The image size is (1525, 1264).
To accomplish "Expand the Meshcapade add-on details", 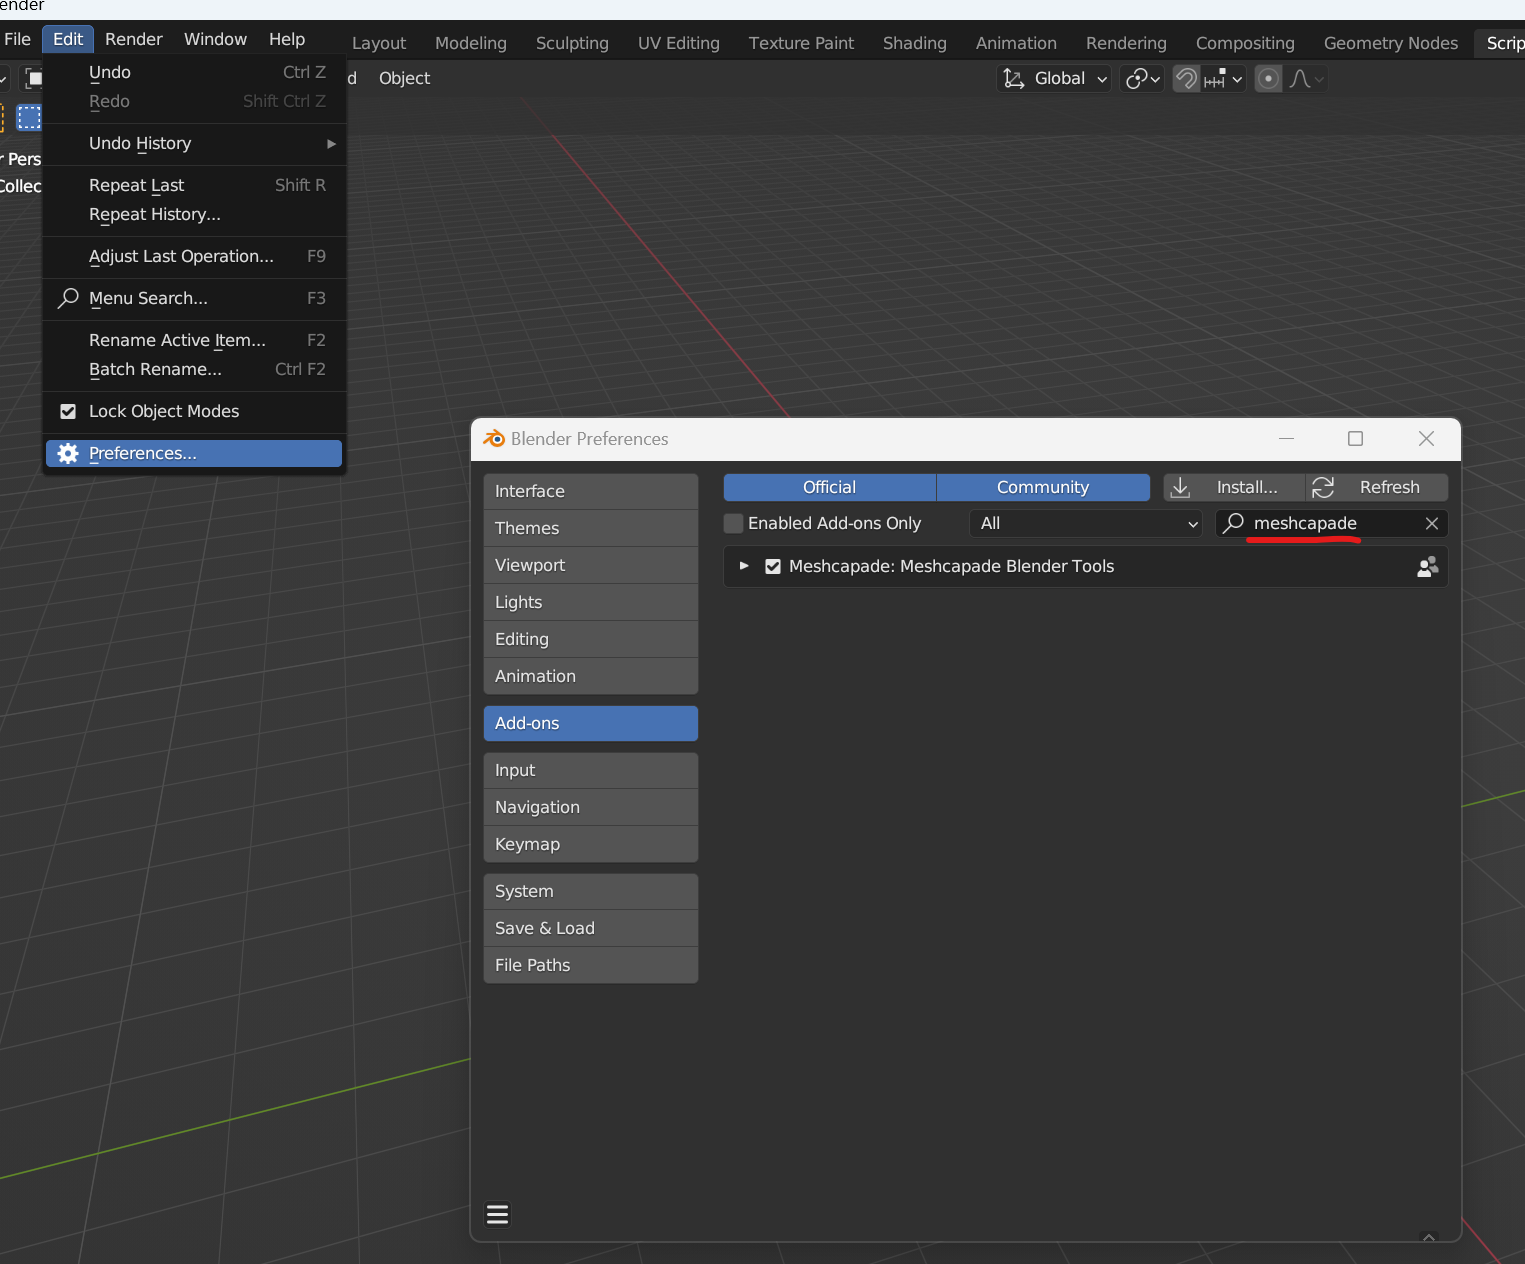I will [x=744, y=566].
